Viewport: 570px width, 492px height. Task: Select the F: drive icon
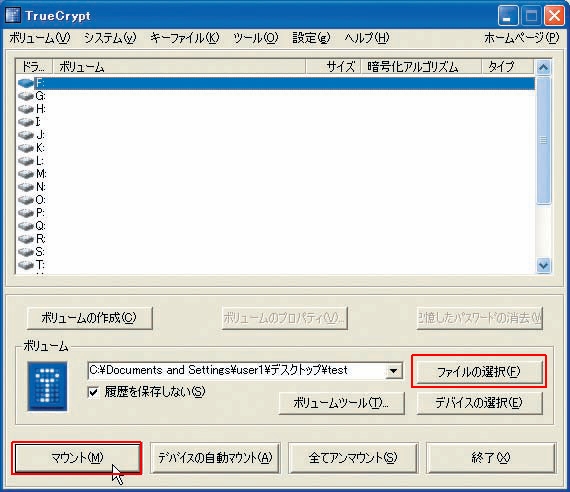(x=25, y=83)
